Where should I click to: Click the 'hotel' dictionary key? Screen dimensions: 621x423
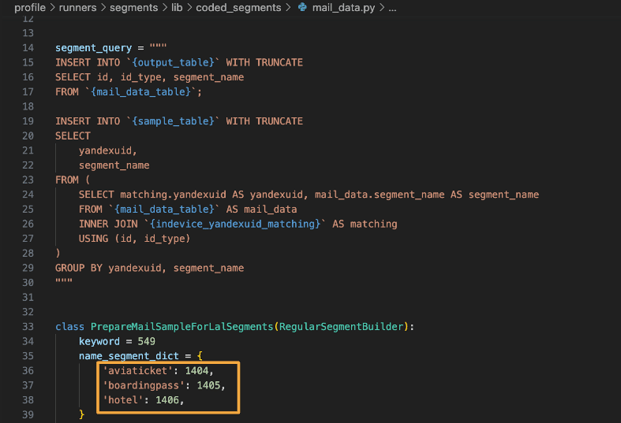123,400
